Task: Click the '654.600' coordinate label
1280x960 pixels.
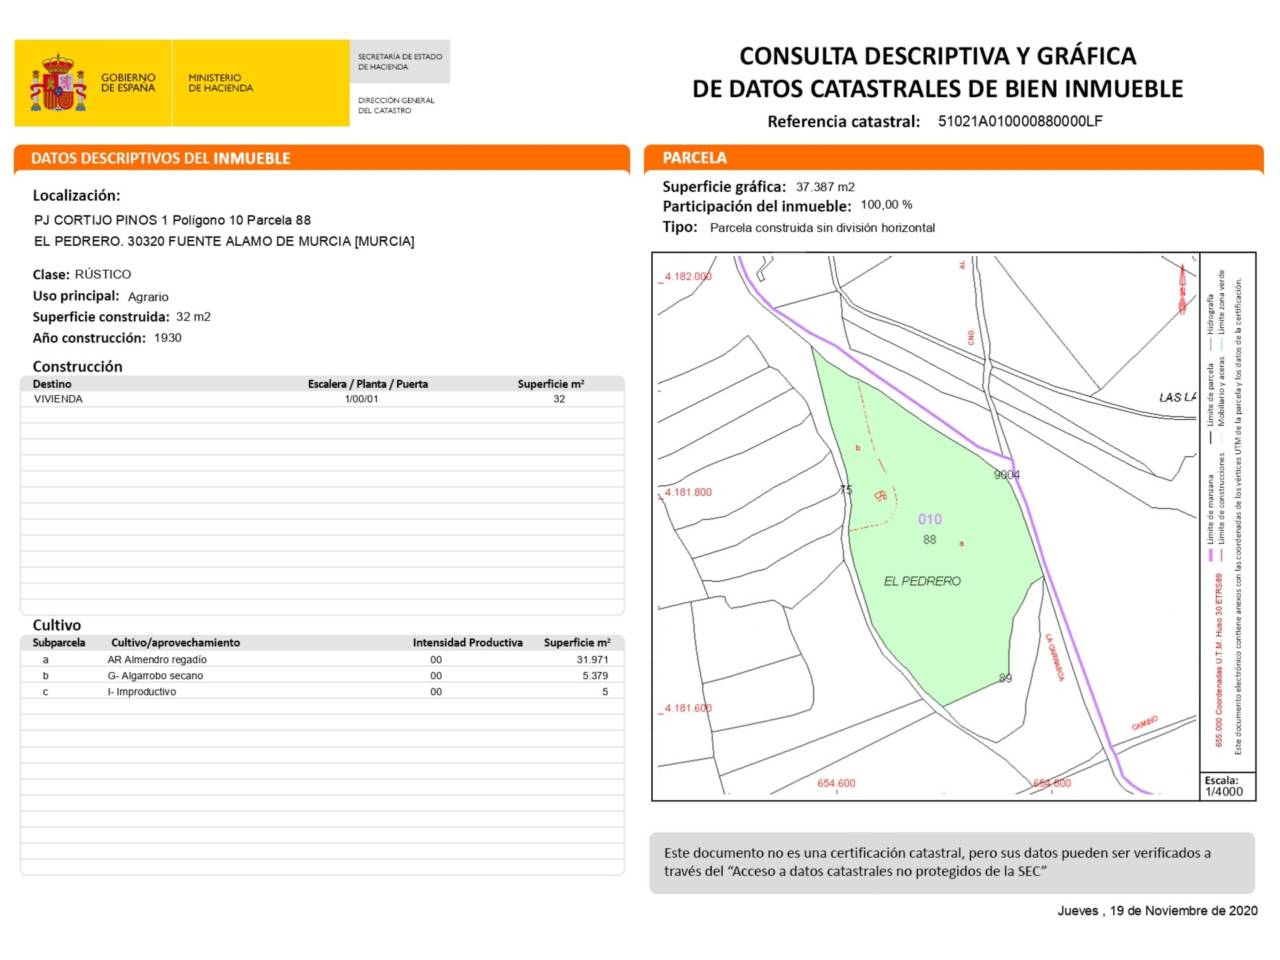Action: tap(836, 783)
